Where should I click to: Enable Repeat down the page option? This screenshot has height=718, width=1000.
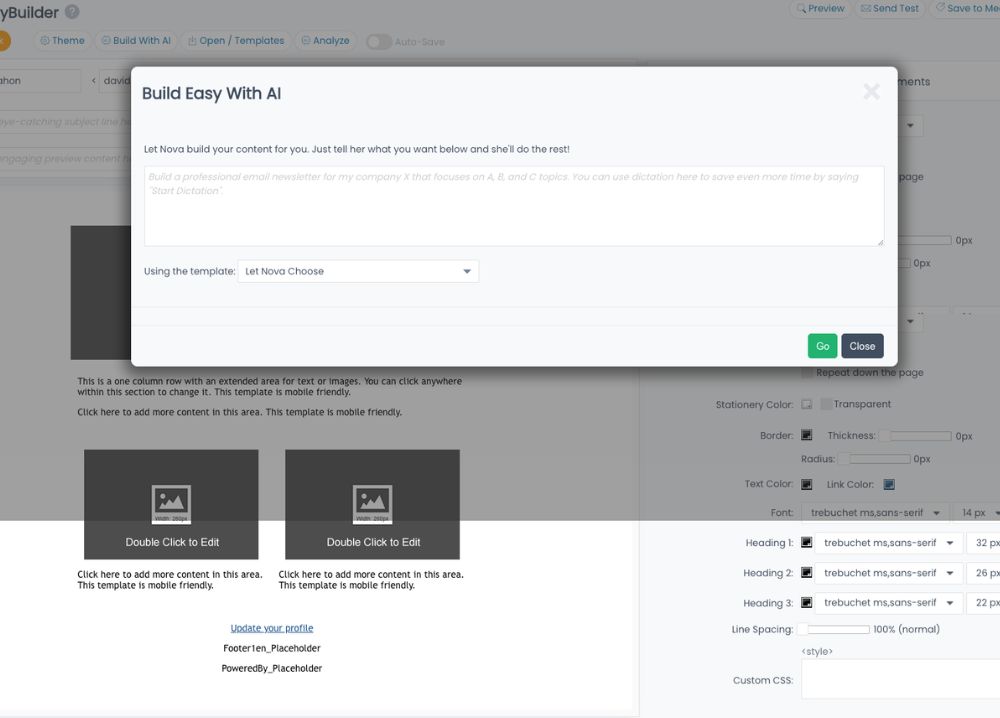(x=806, y=372)
